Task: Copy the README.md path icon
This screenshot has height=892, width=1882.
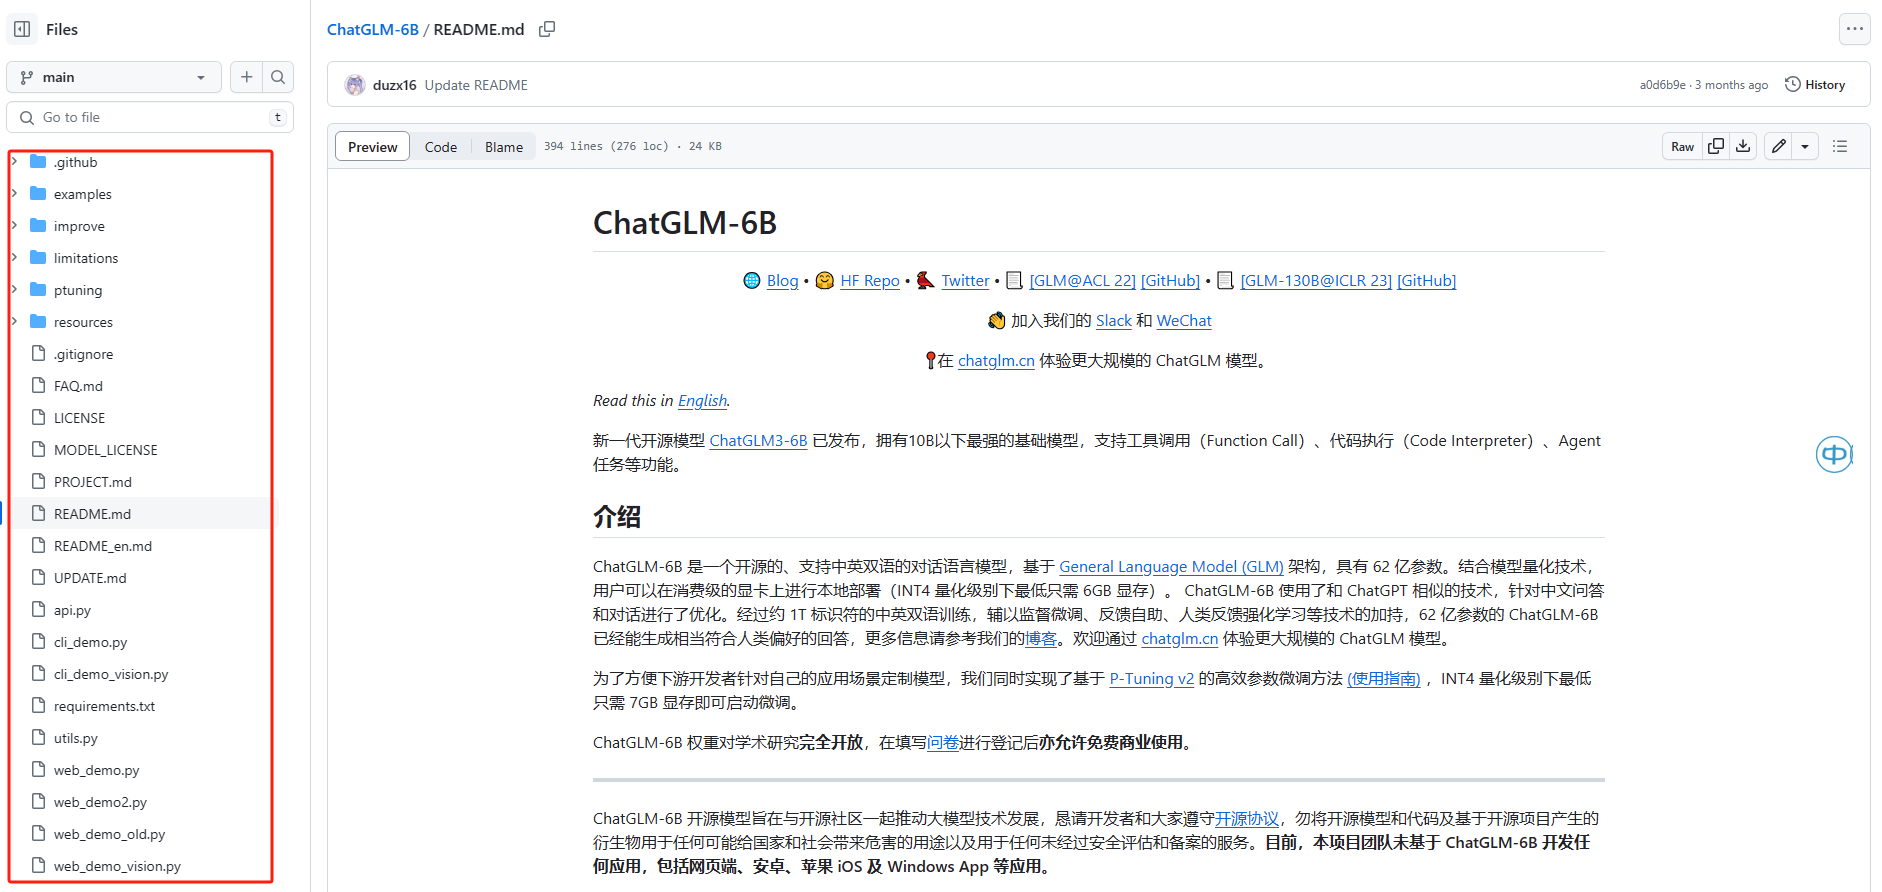Action: (x=547, y=29)
